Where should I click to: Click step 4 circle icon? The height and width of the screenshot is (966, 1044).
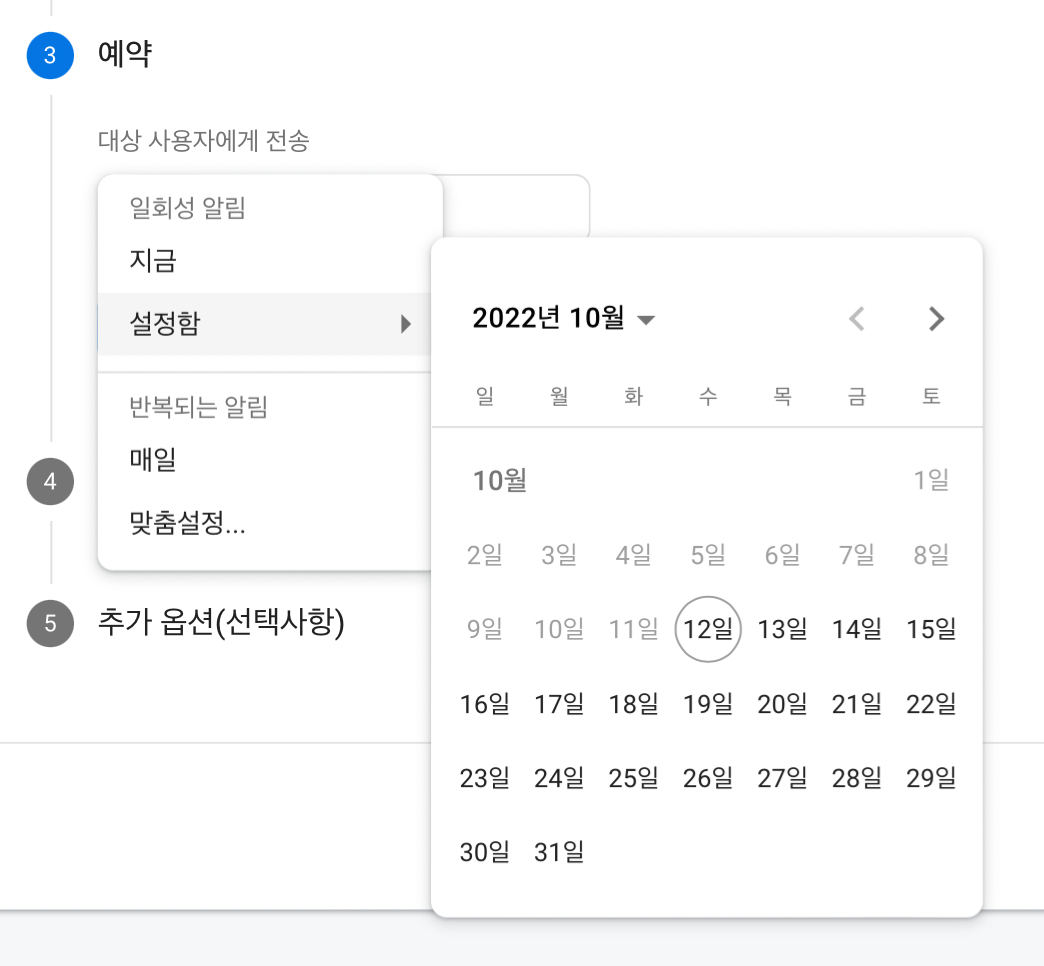(x=50, y=481)
